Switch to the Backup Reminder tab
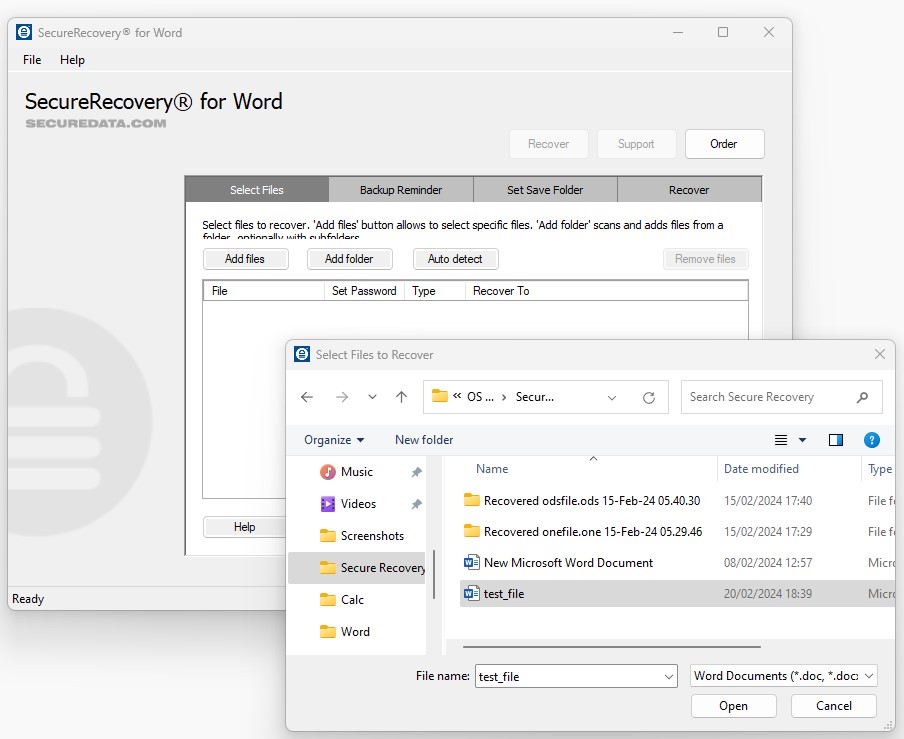 pos(401,189)
